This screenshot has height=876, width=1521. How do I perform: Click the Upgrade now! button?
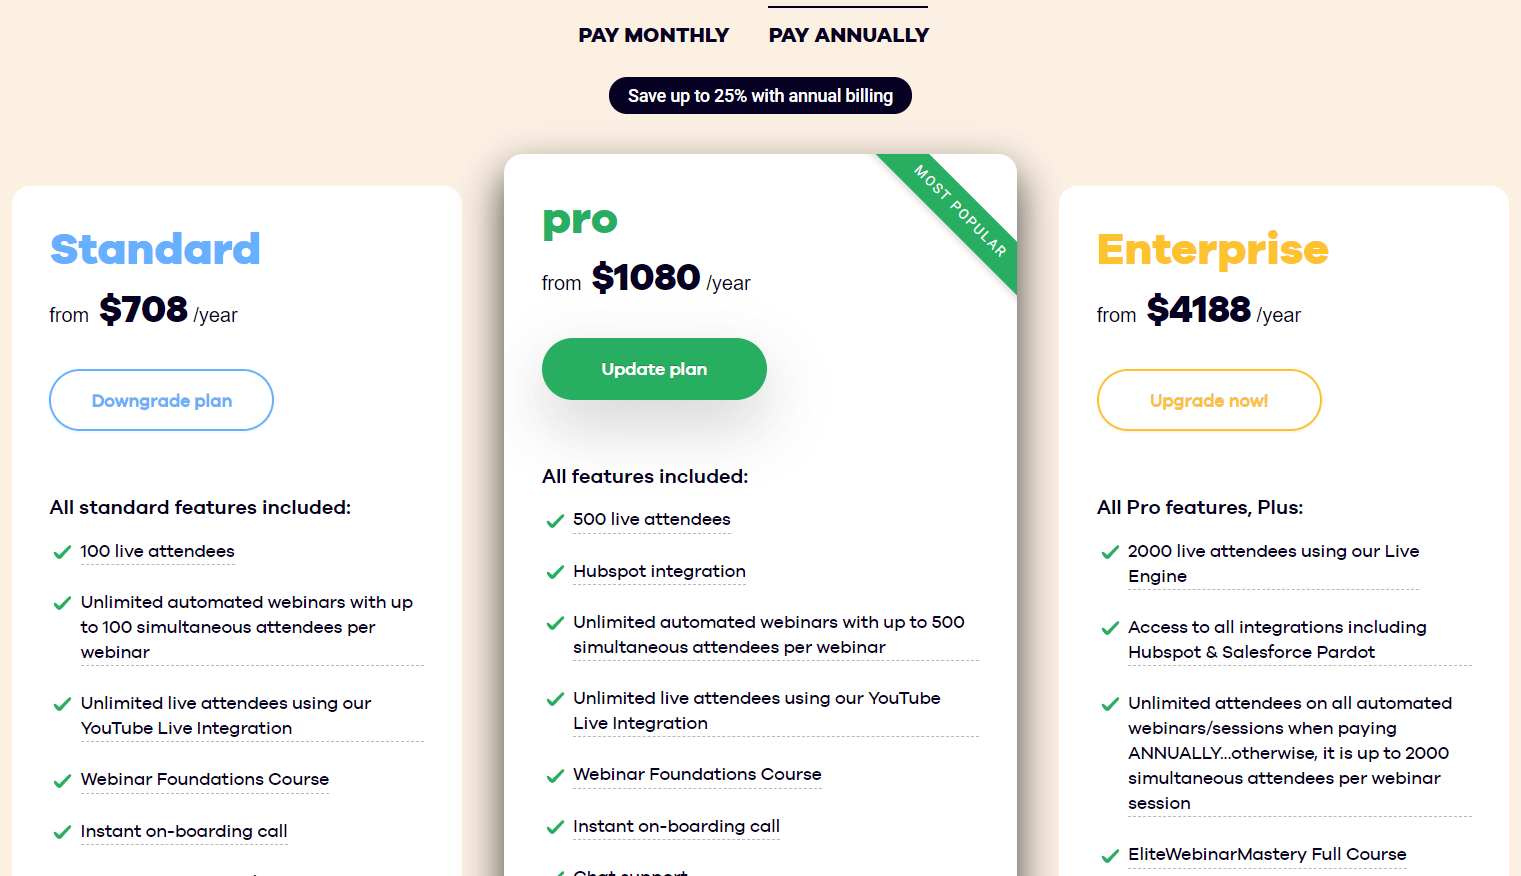pyautogui.click(x=1208, y=400)
